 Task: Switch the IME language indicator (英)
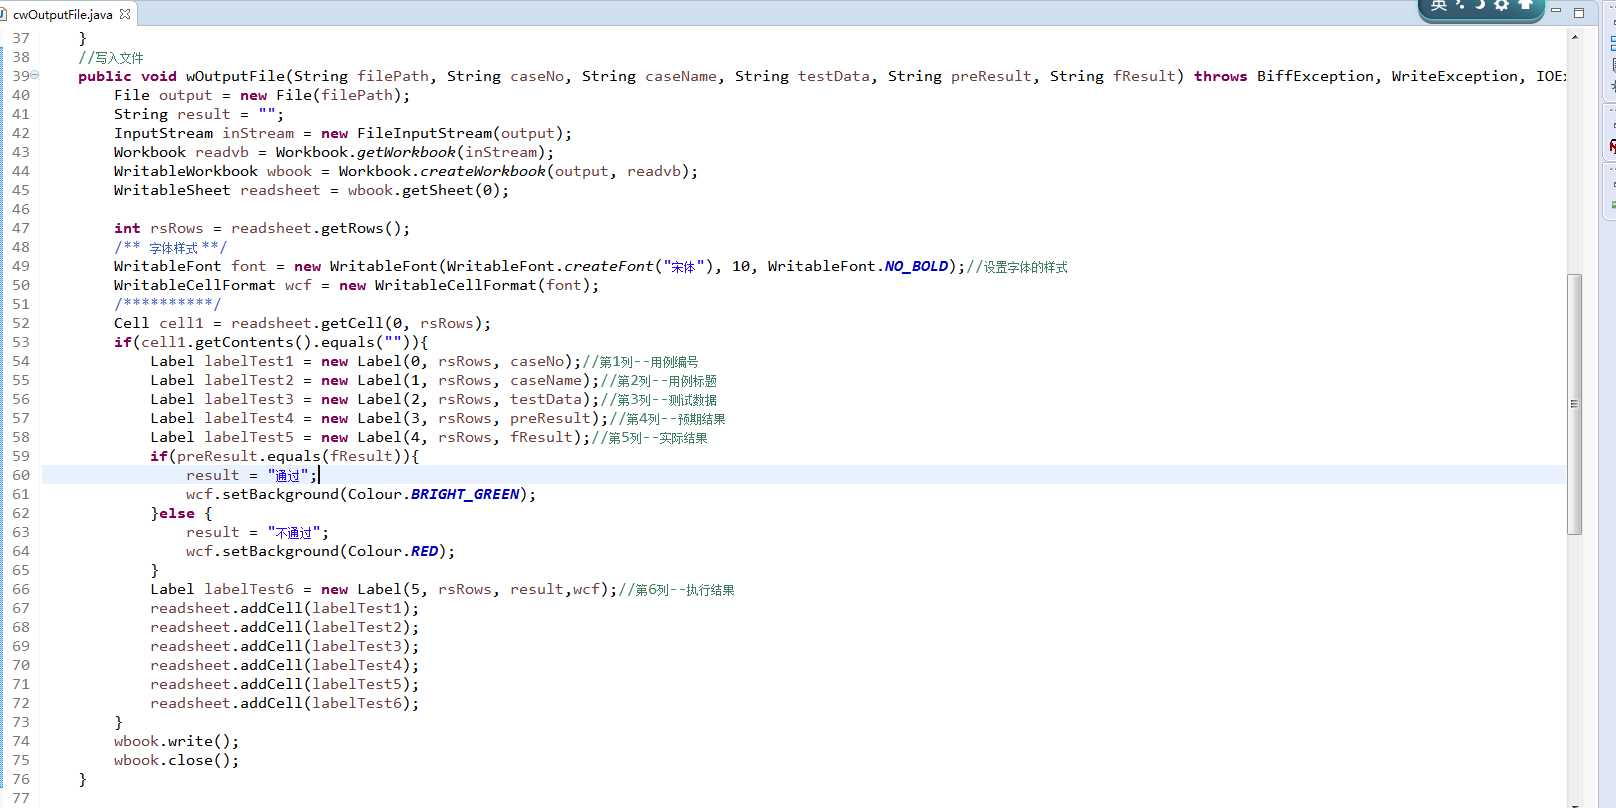tap(1439, 6)
